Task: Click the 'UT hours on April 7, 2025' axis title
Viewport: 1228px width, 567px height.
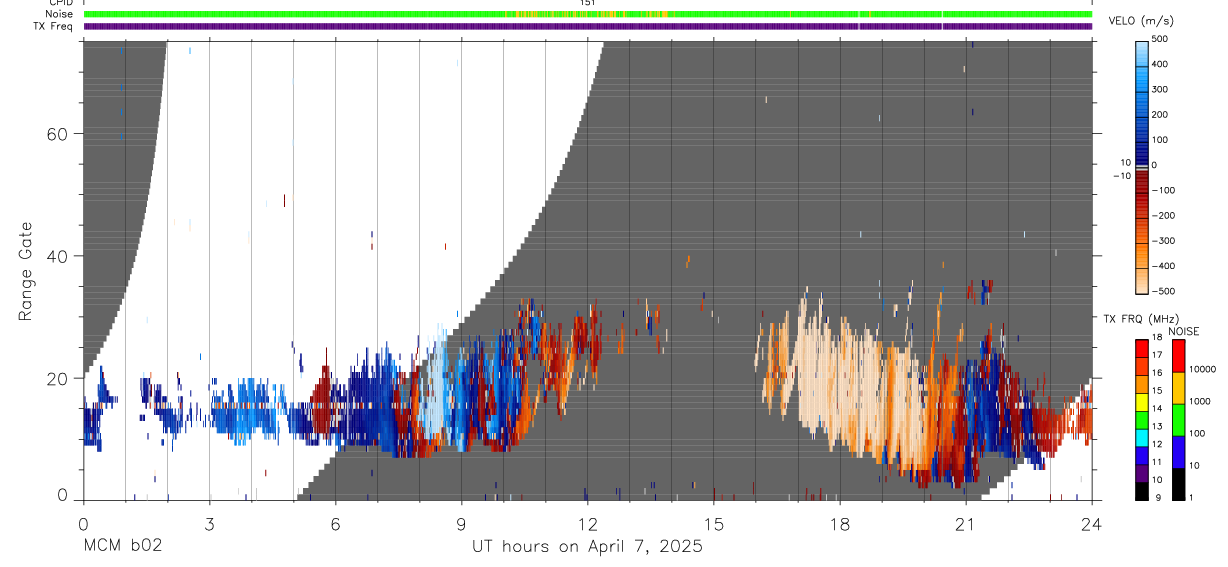Action: [x=588, y=547]
